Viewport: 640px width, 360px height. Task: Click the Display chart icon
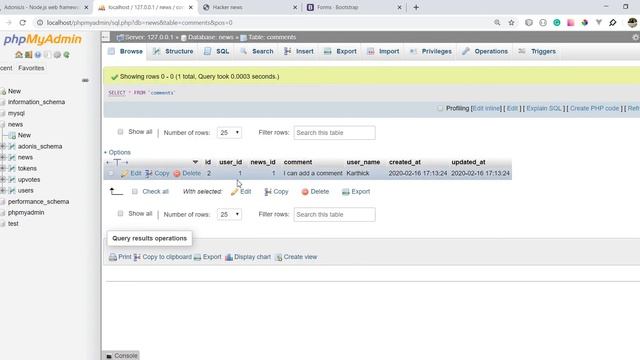[229, 257]
